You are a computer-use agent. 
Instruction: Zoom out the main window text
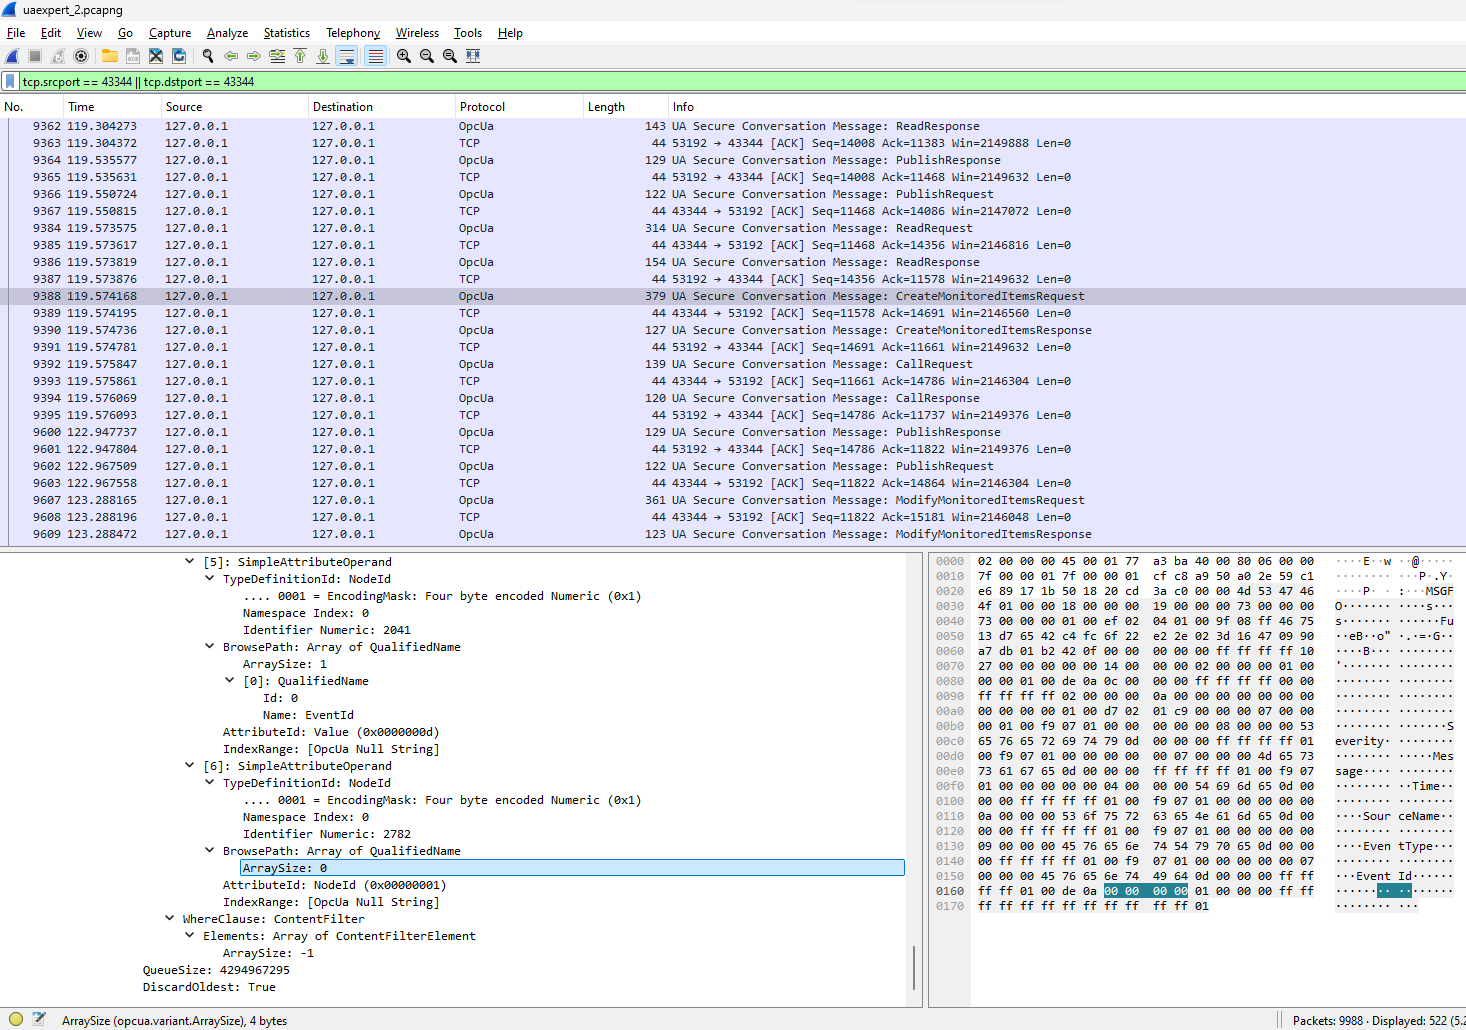click(427, 56)
